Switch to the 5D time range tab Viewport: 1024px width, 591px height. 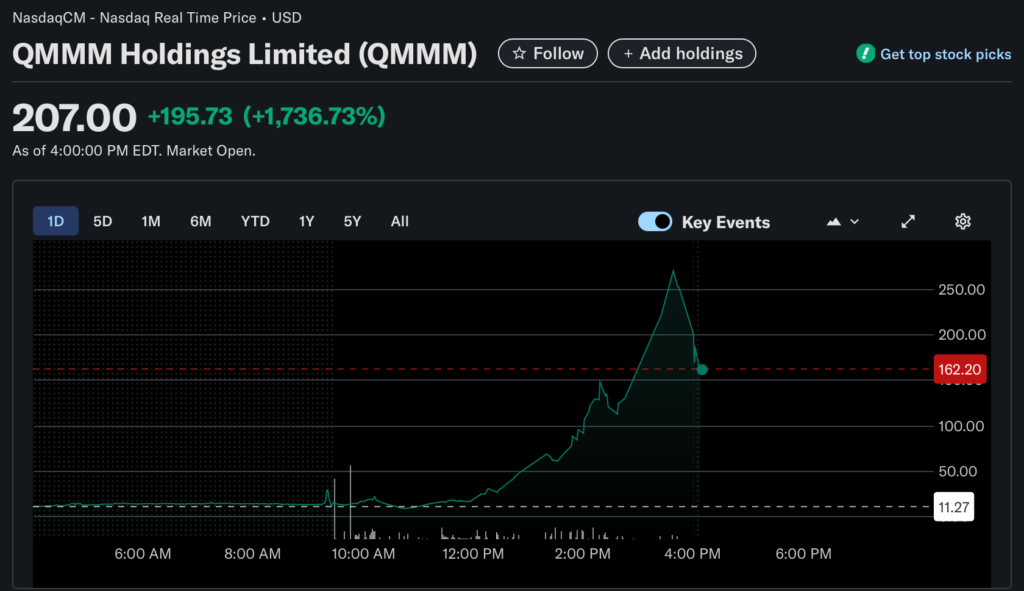102,221
